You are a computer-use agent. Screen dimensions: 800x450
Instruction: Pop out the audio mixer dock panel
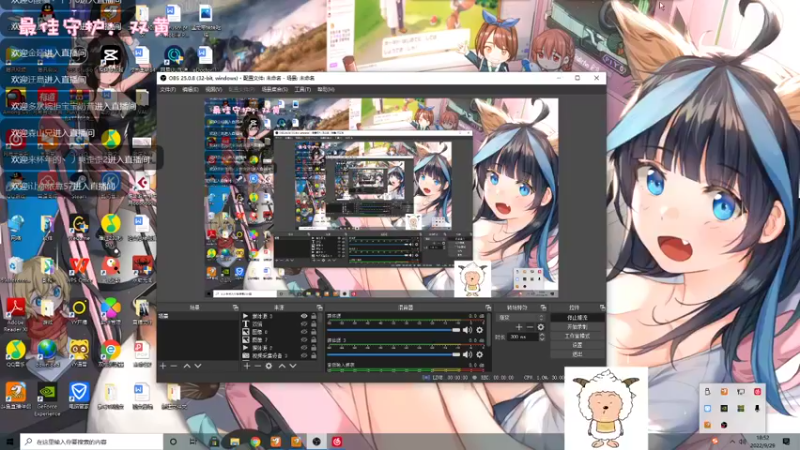click(488, 308)
